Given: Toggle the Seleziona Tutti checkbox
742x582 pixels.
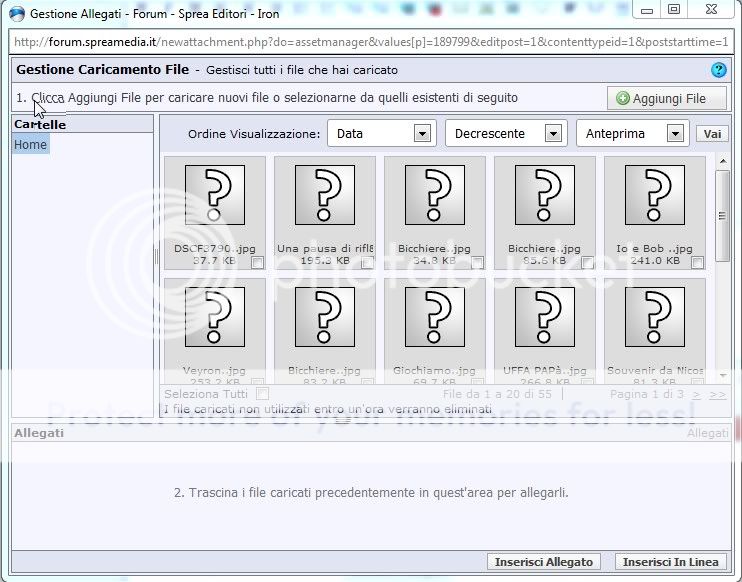Looking at the screenshot, I should [262, 394].
